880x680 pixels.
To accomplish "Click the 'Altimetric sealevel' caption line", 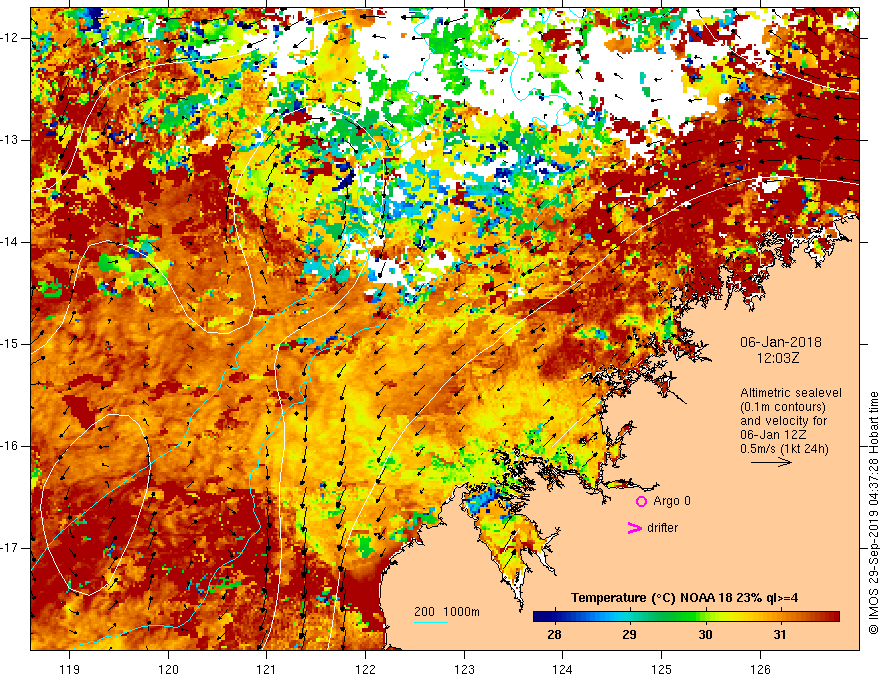I will pos(791,393).
